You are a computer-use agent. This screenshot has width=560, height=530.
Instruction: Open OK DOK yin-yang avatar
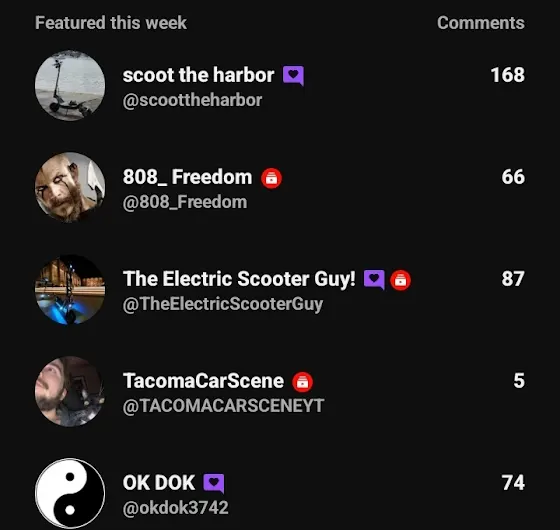click(x=70, y=493)
